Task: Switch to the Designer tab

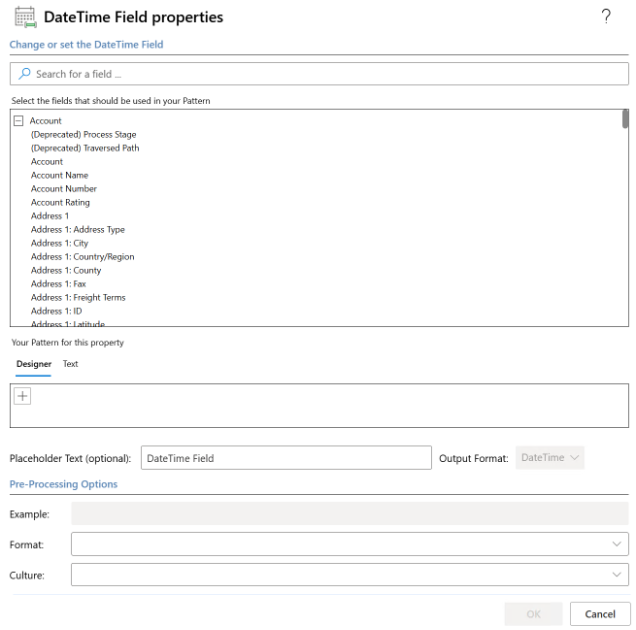Action: [34, 364]
